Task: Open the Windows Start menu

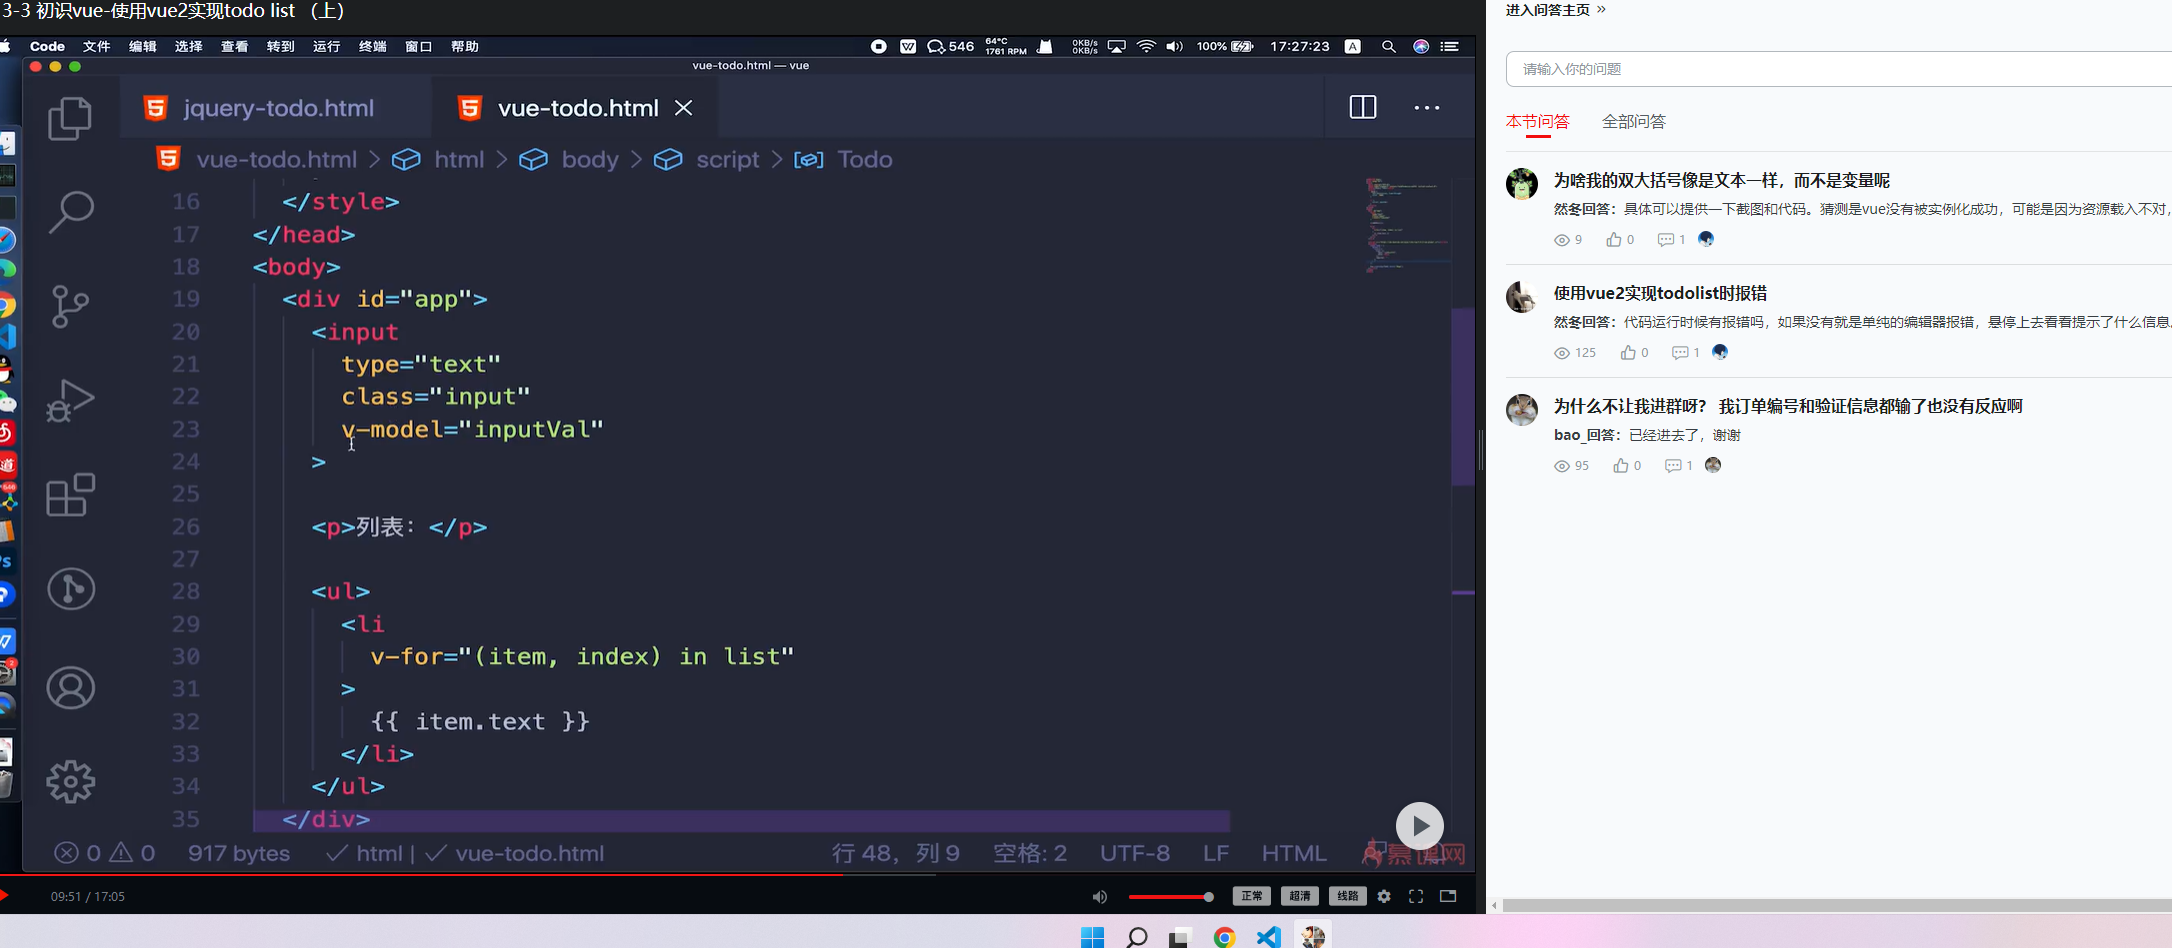Action: 1092,937
